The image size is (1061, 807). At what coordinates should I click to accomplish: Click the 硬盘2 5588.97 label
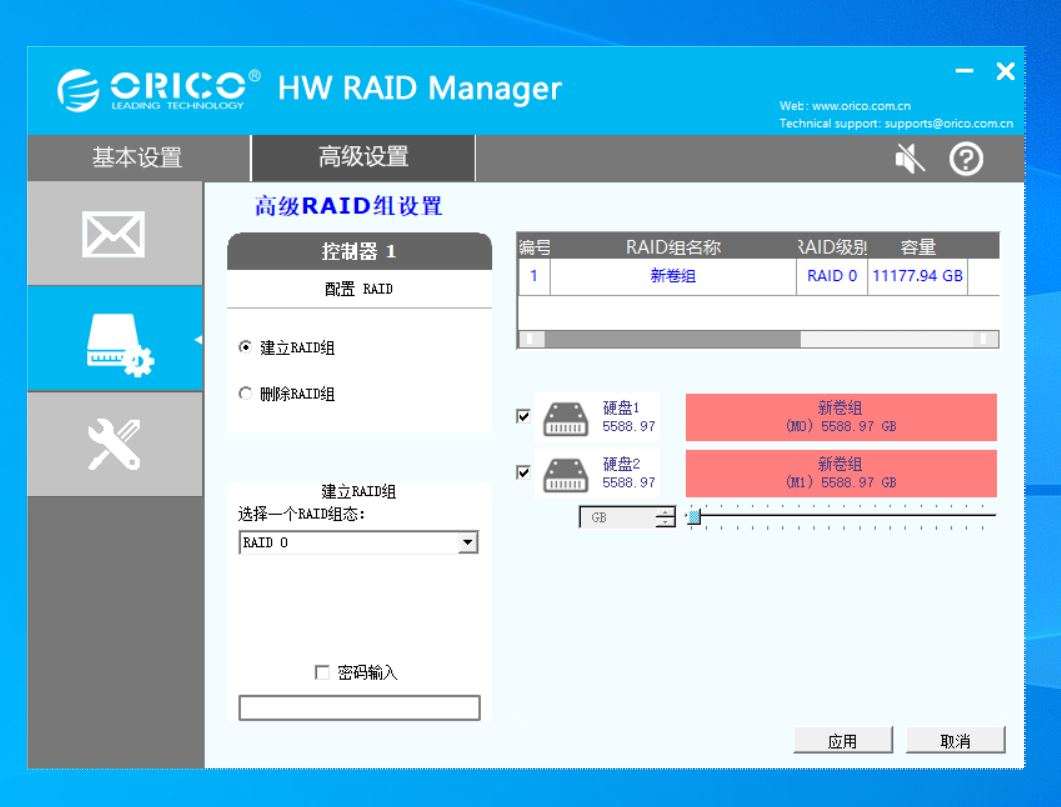pos(629,473)
